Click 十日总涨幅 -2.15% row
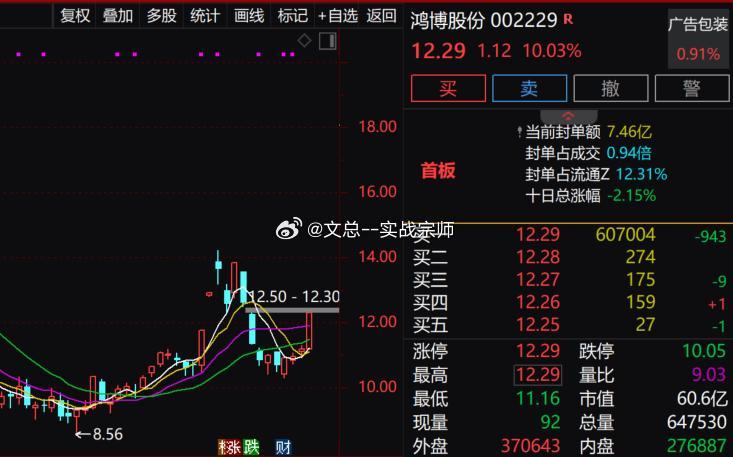The image size is (733, 457). click(x=590, y=195)
